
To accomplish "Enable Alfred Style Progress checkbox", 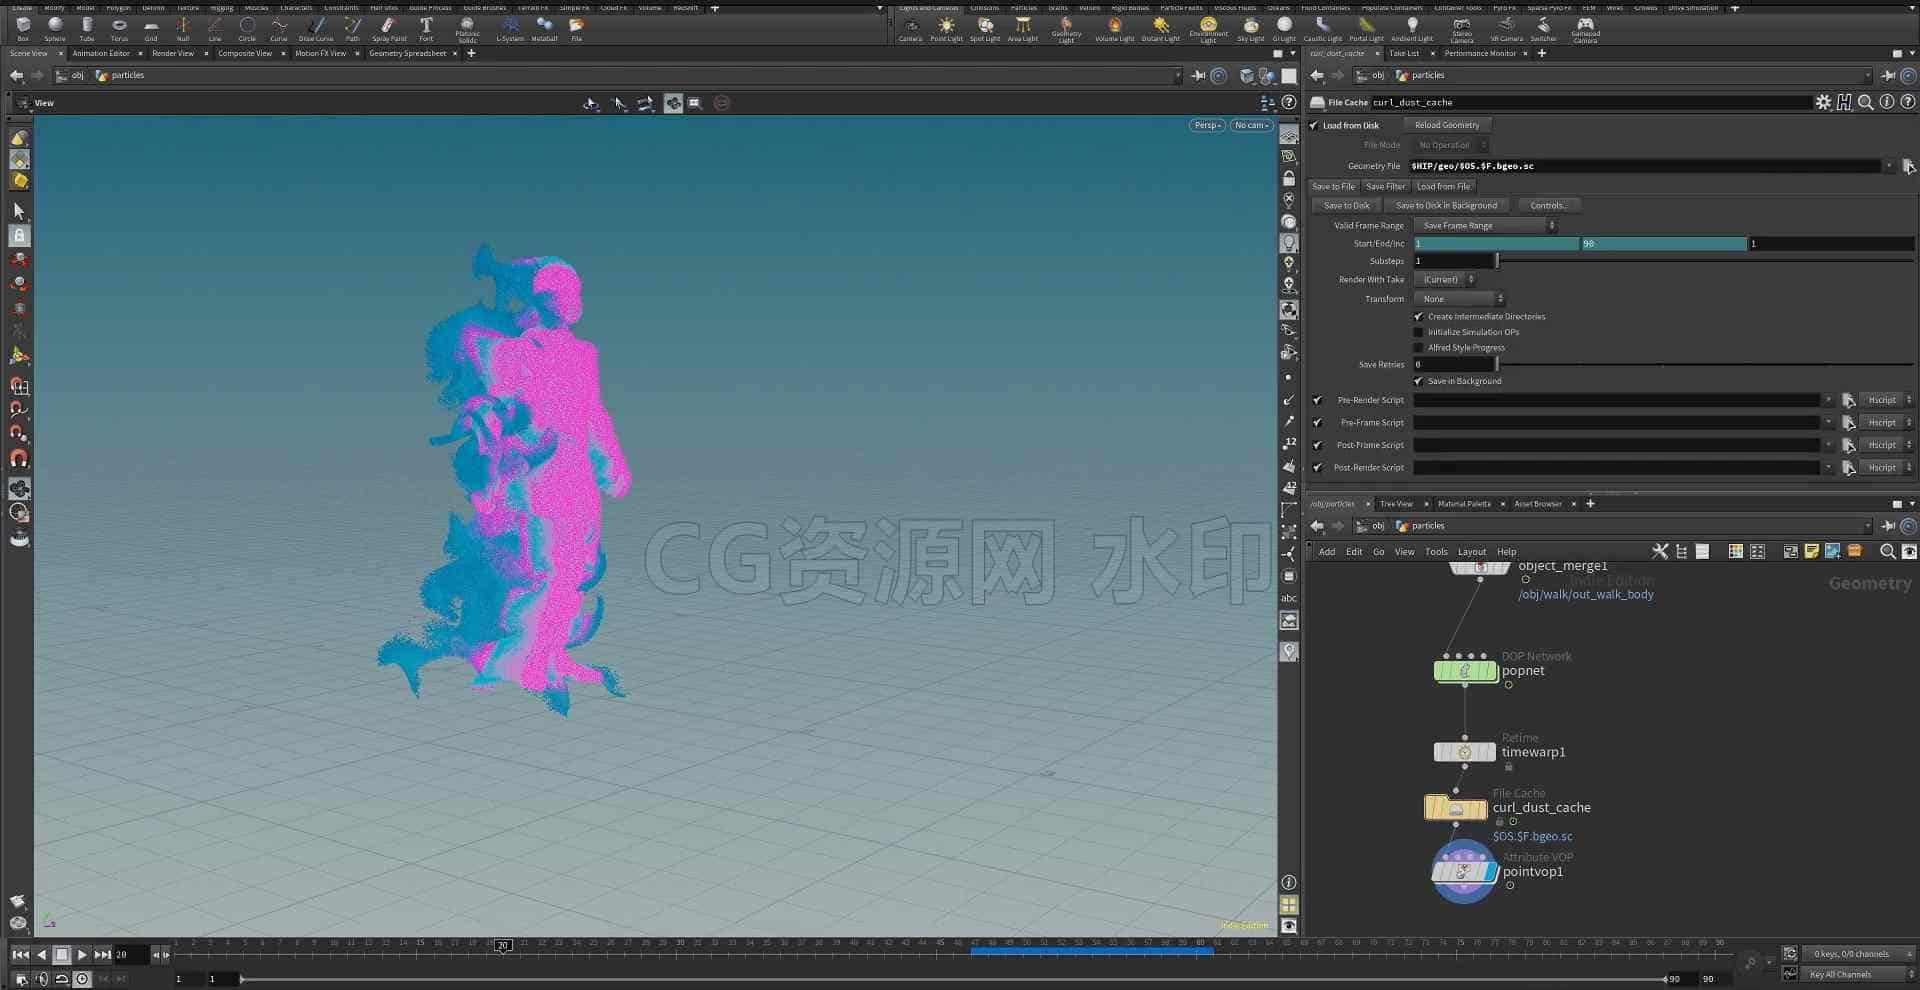I will tap(1418, 348).
